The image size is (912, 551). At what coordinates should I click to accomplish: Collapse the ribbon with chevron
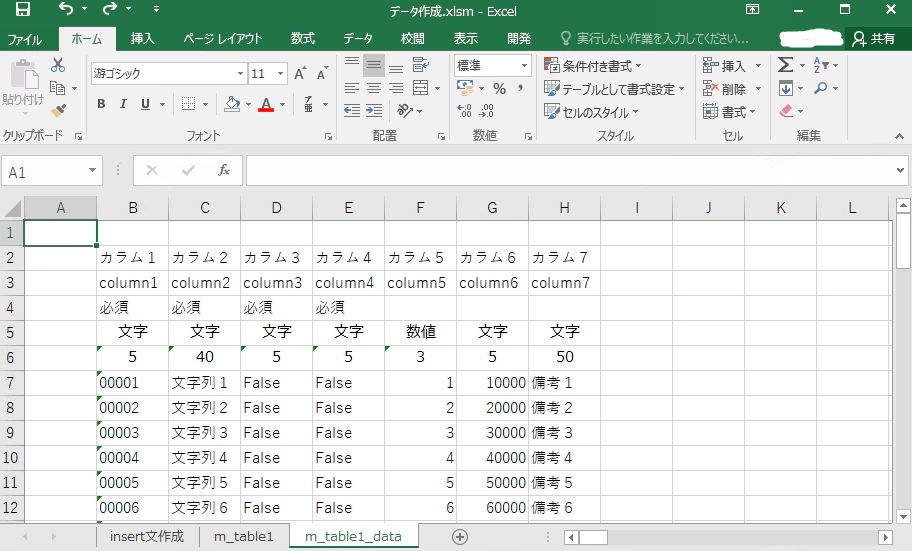pyautogui.click(x=899, y=136)
